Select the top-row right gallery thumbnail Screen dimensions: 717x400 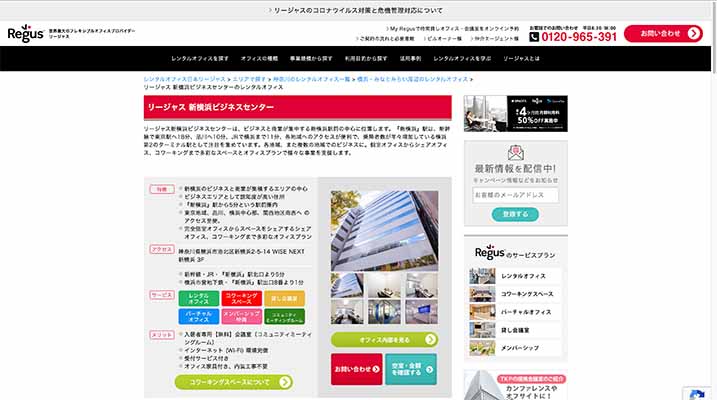click(422, 285)
